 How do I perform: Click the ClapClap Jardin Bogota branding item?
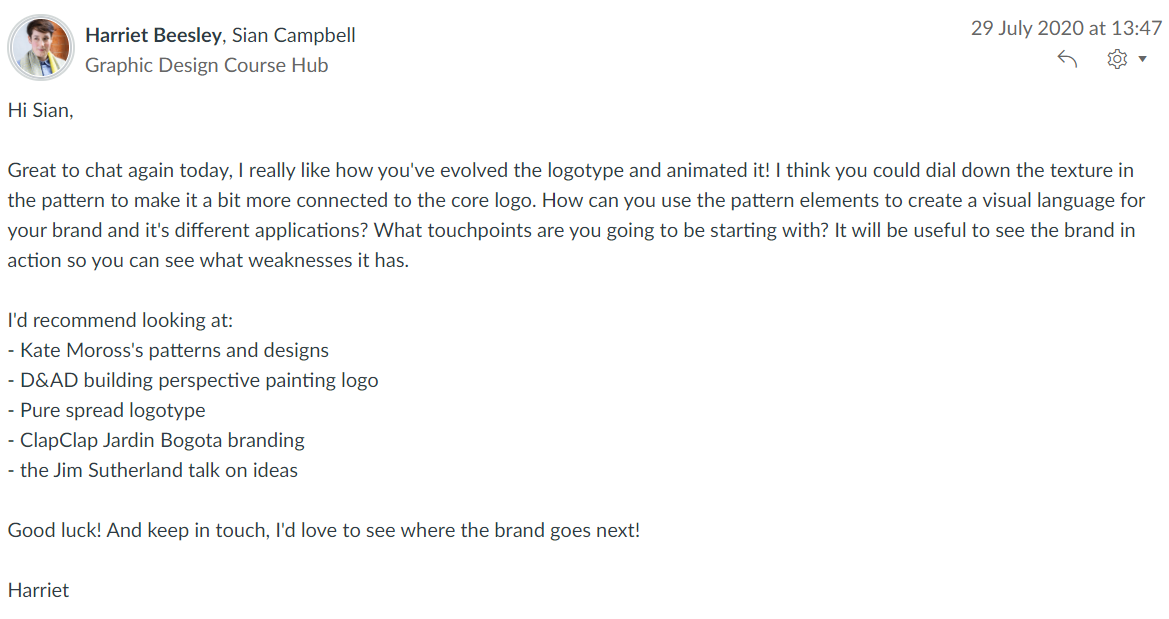point(156,440)
